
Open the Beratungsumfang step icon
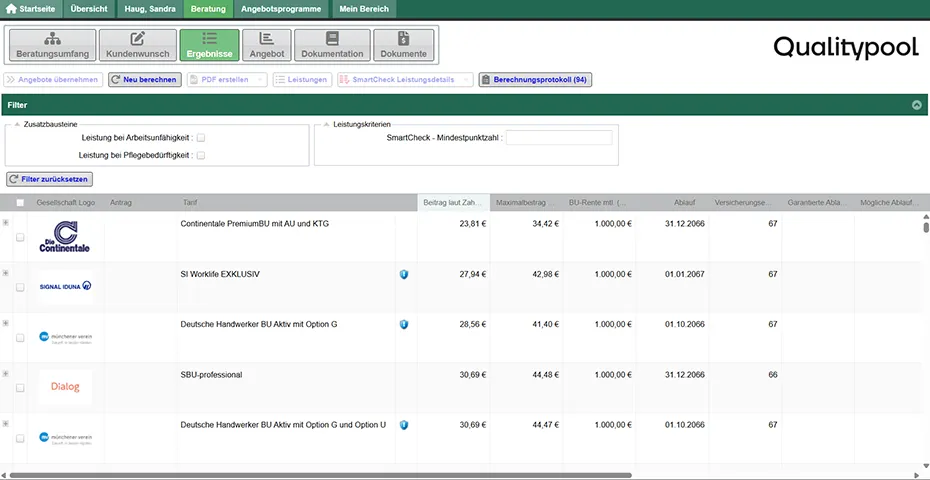pyautogui.click(x=53, y=39)
